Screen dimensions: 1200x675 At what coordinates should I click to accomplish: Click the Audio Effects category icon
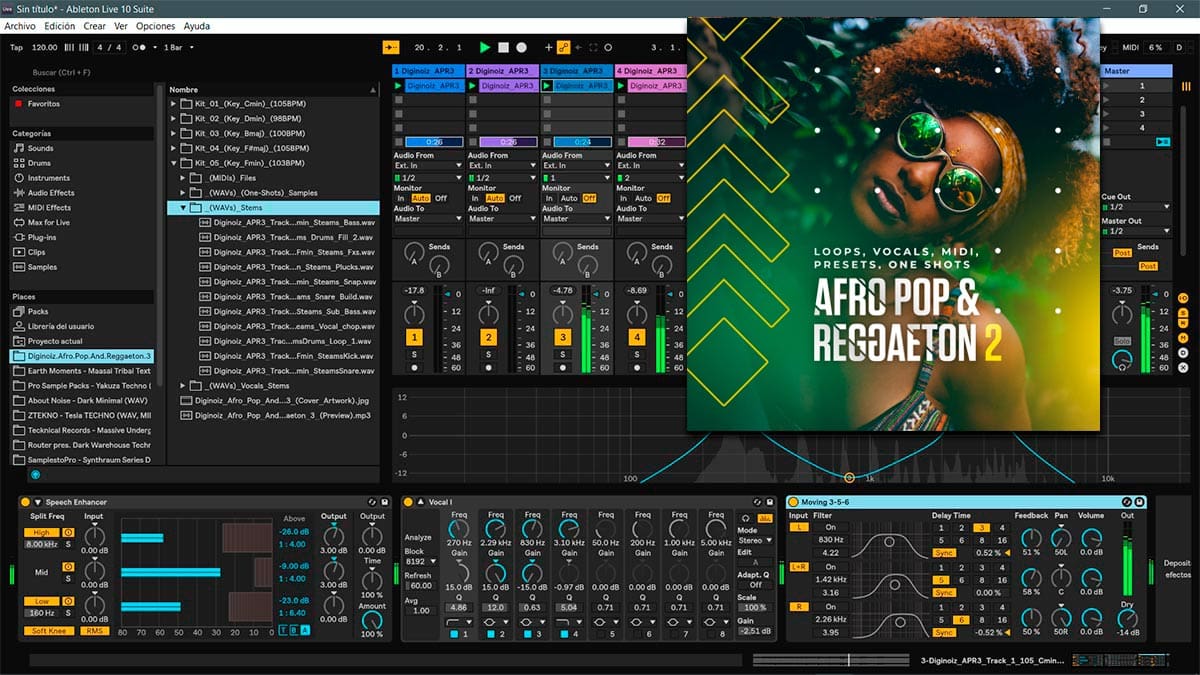19,193
